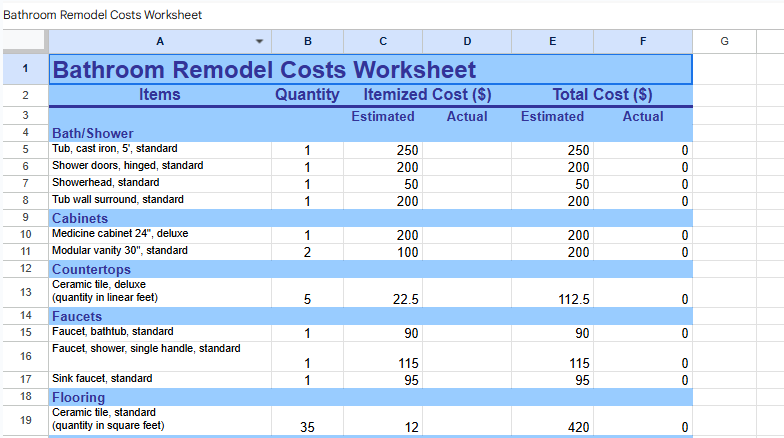The width and height of the screenshot is (784, 438).
Task: Select the itemized cost cell showing 22.5
Action: point(383,299)
